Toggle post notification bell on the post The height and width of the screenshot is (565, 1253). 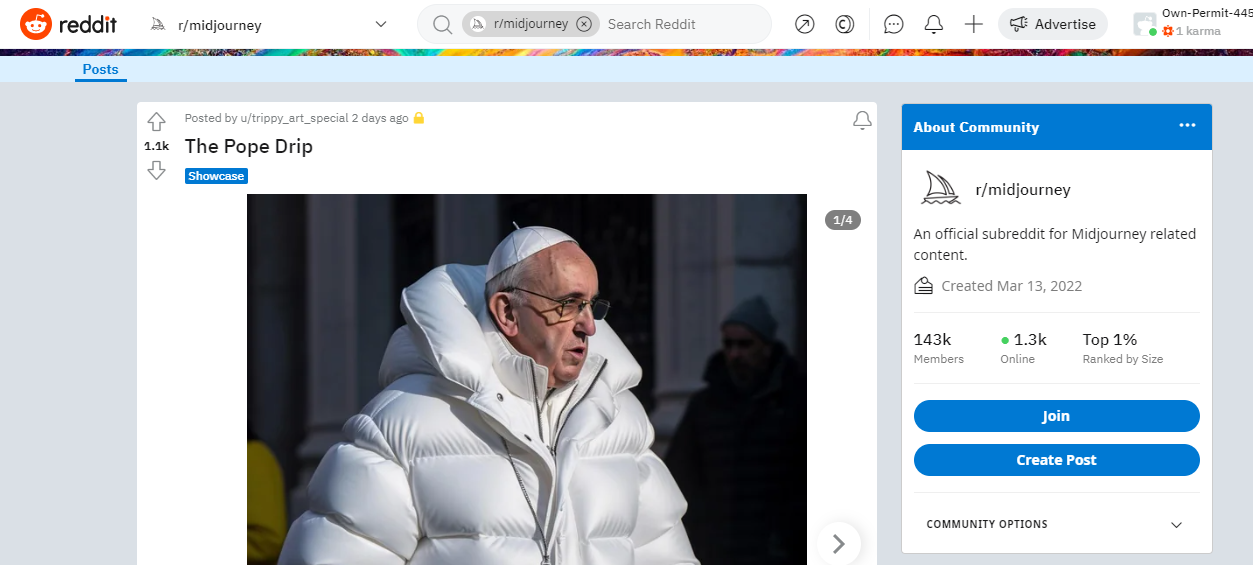[861, 121]
